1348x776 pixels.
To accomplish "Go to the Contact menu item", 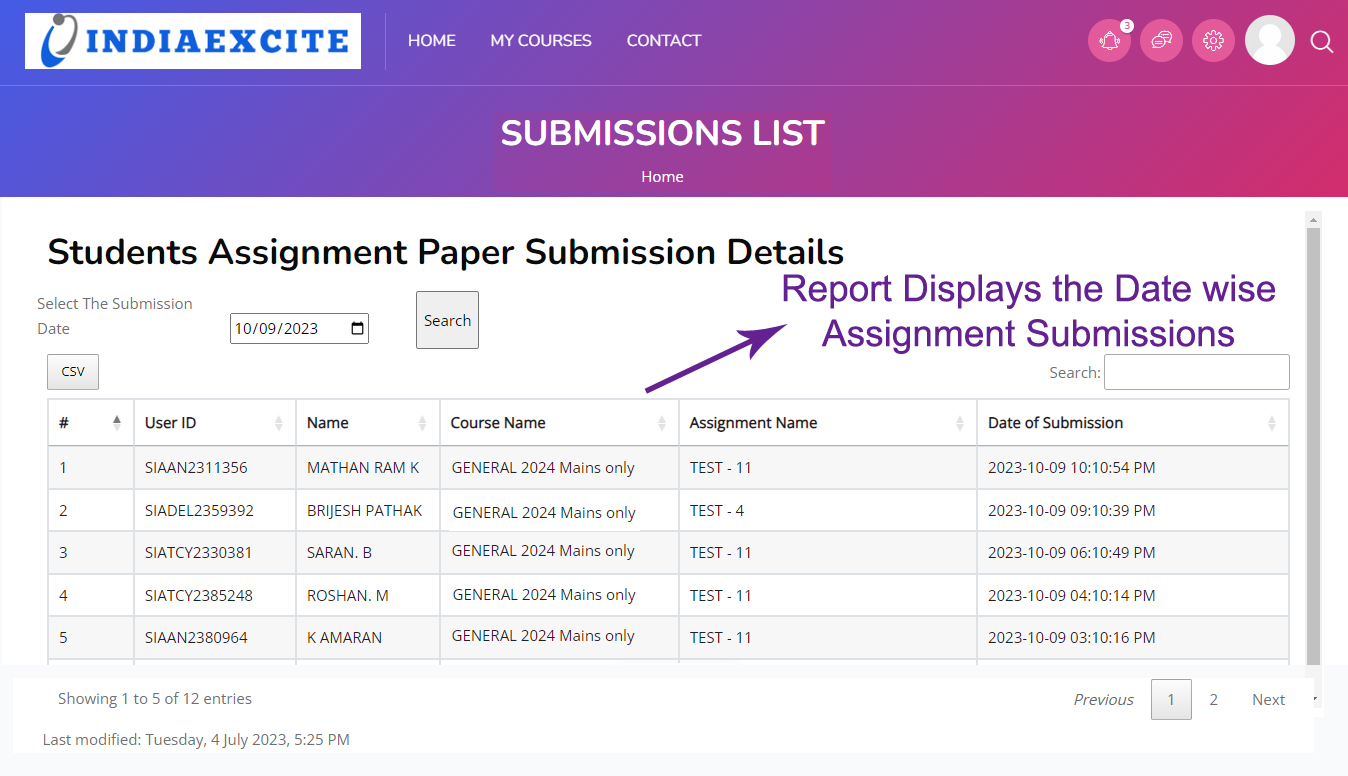I will pyautogui.click(x=664, y=41).
